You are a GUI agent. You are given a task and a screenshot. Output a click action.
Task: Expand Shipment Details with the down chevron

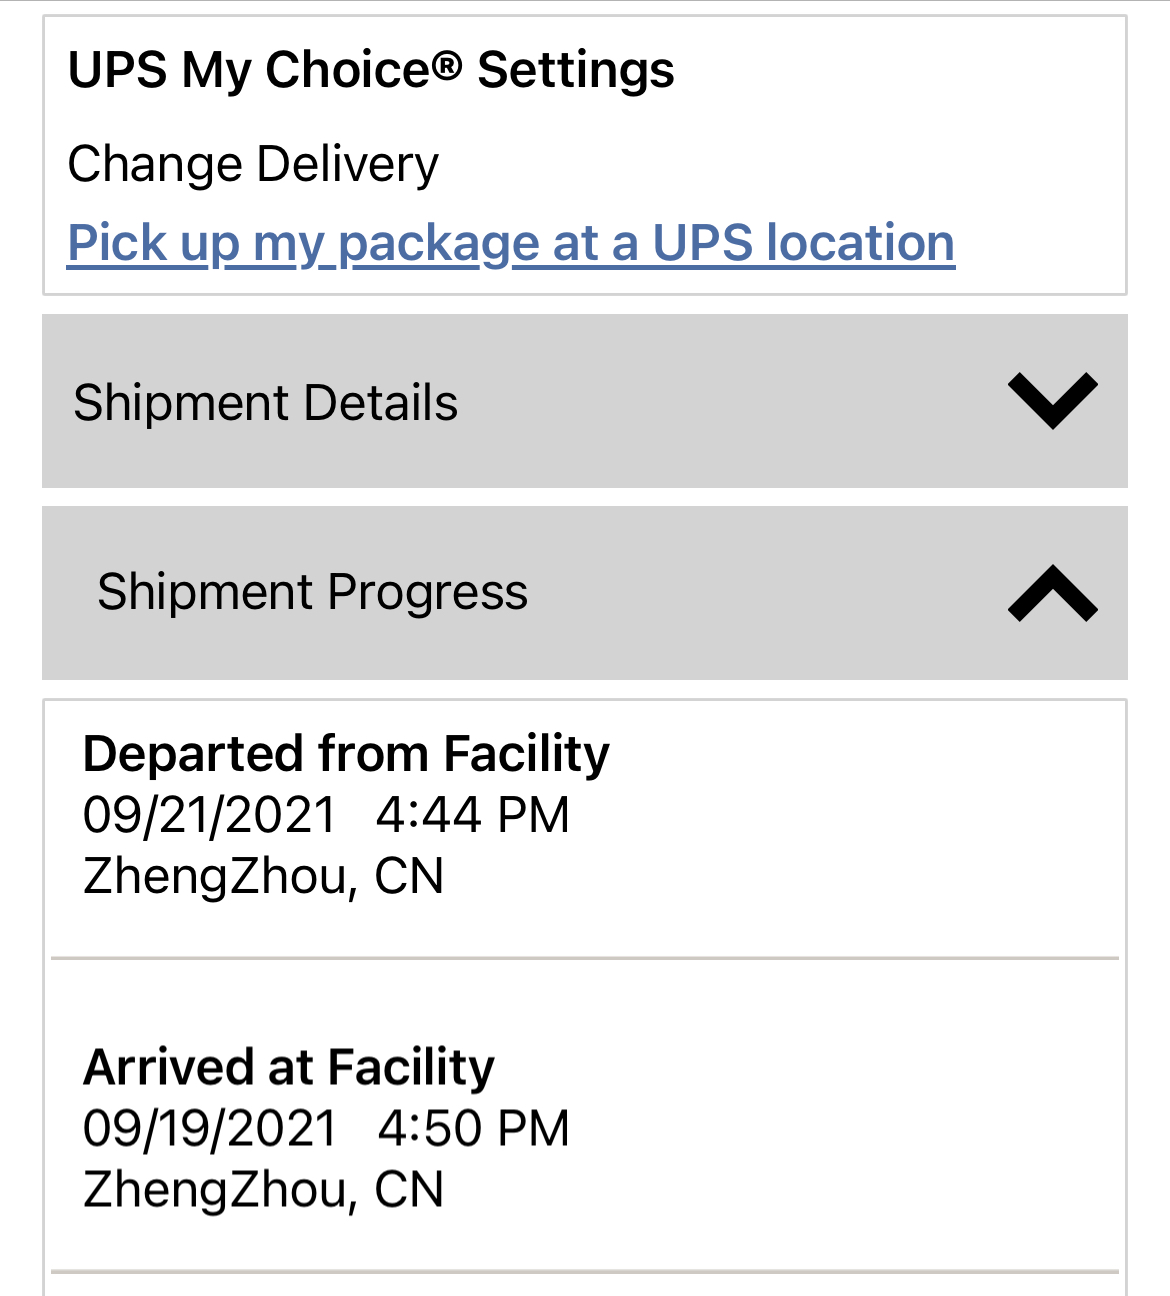pos(1052,401)
